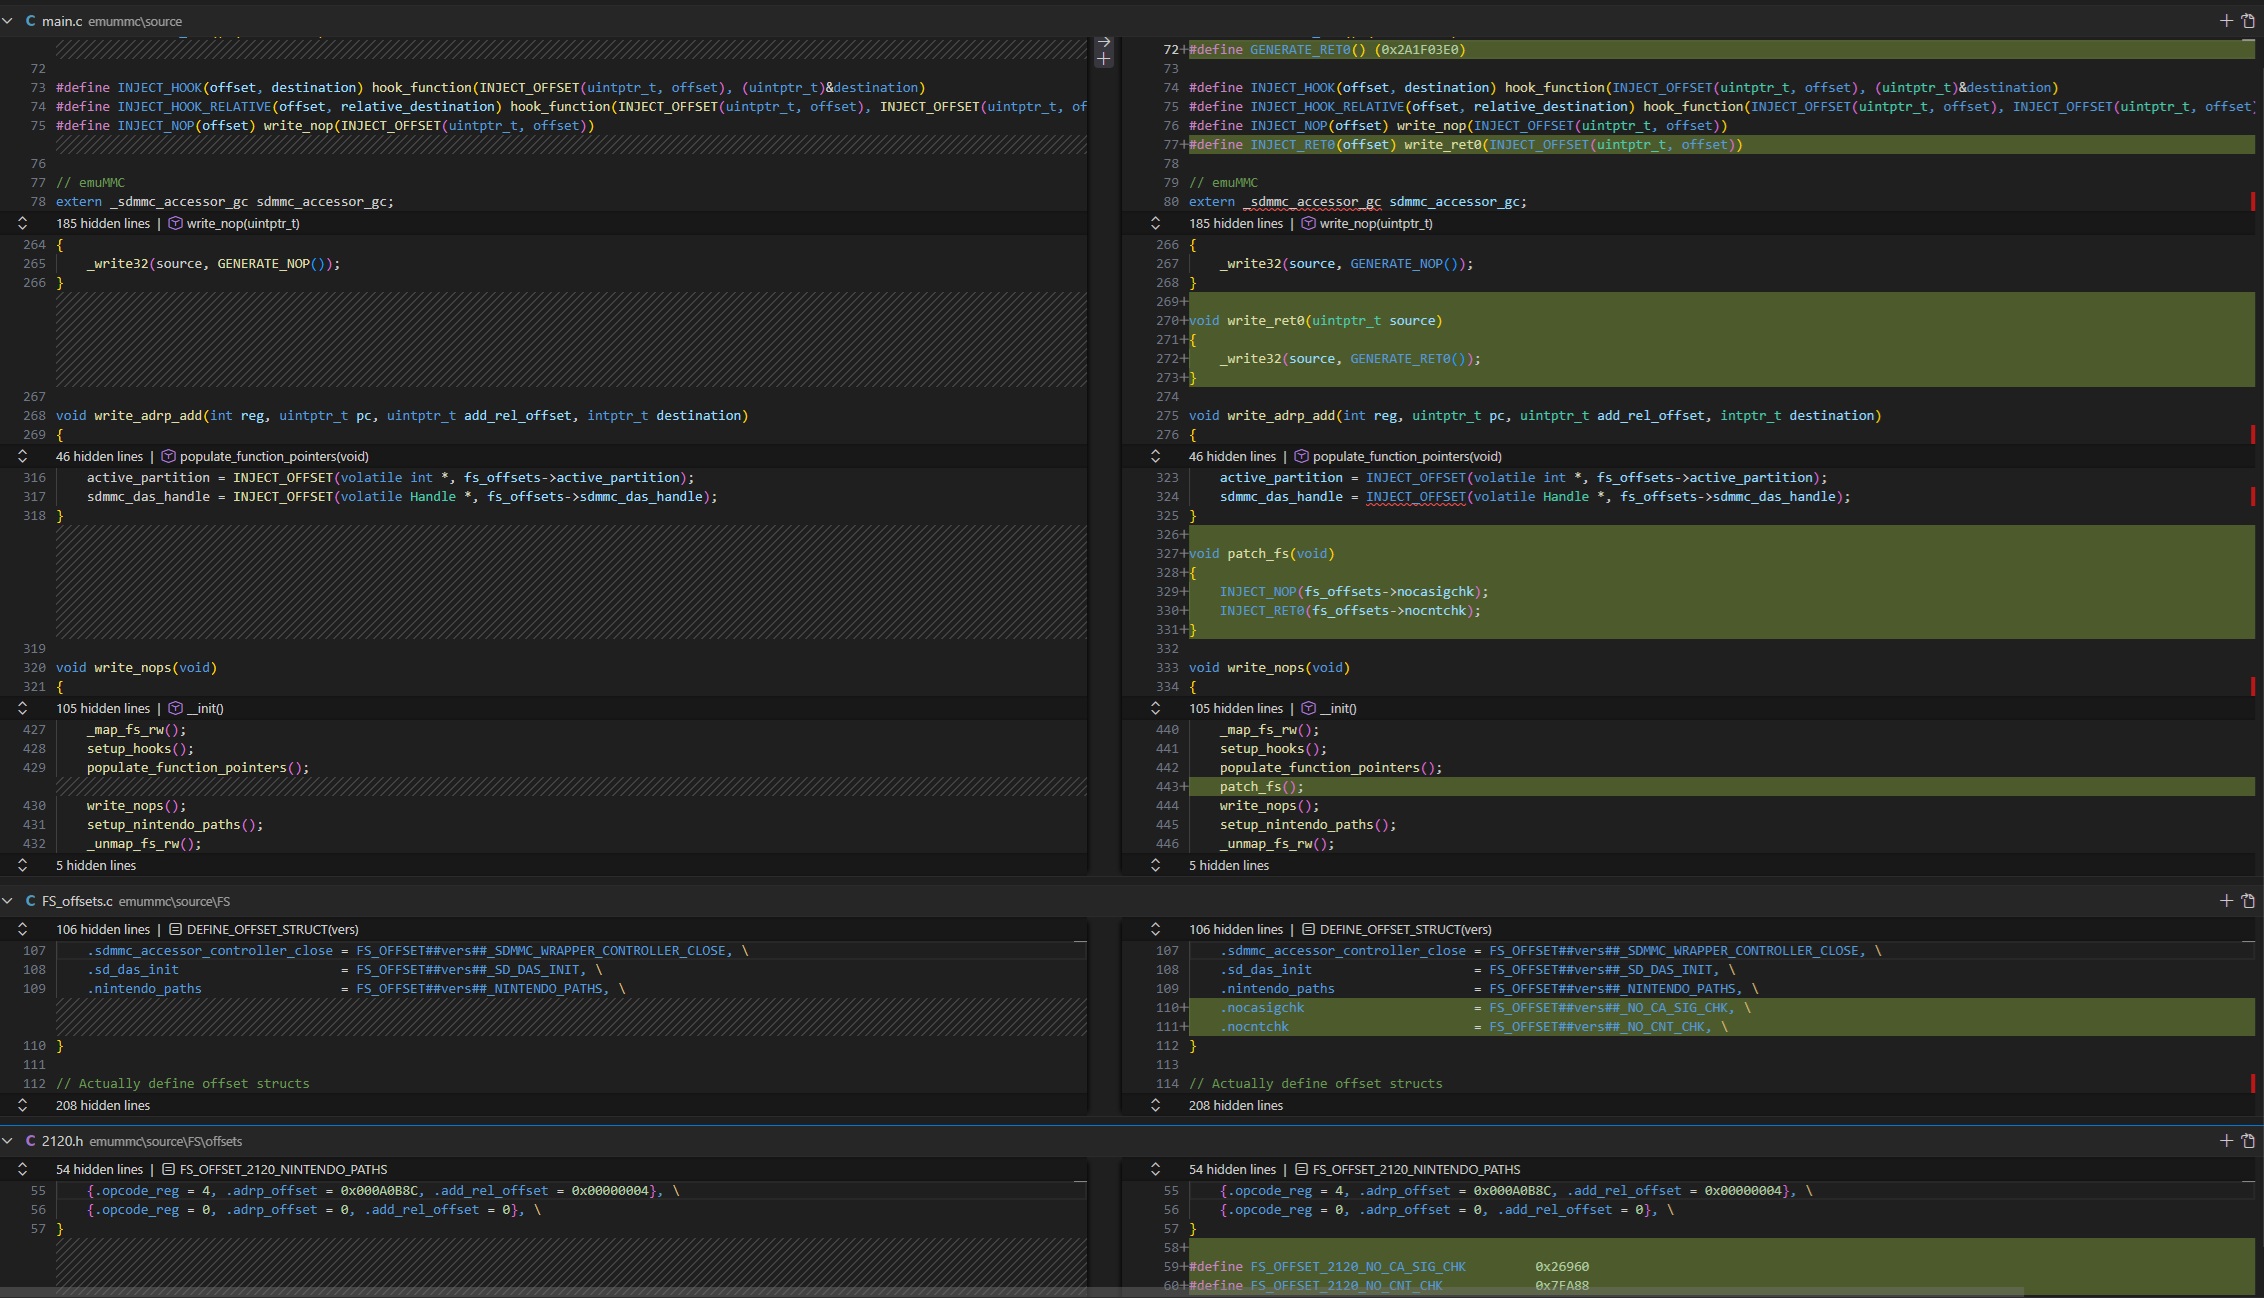This screenshot has width=2264, height=1298.
Task: Jump to DEFINE_OFFSET_STRUCT(vers) breadcrumb in modified pane
Action: [1405, 929]
